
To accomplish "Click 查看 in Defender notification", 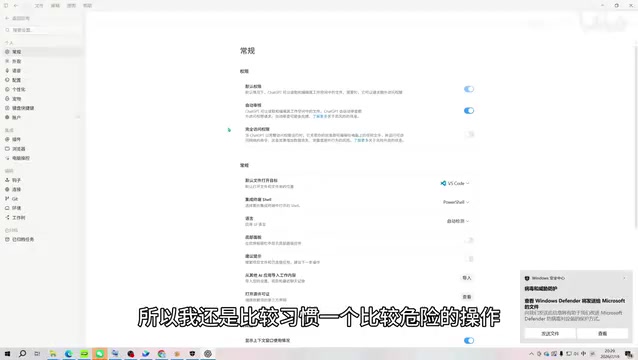I will pos(603,334).
